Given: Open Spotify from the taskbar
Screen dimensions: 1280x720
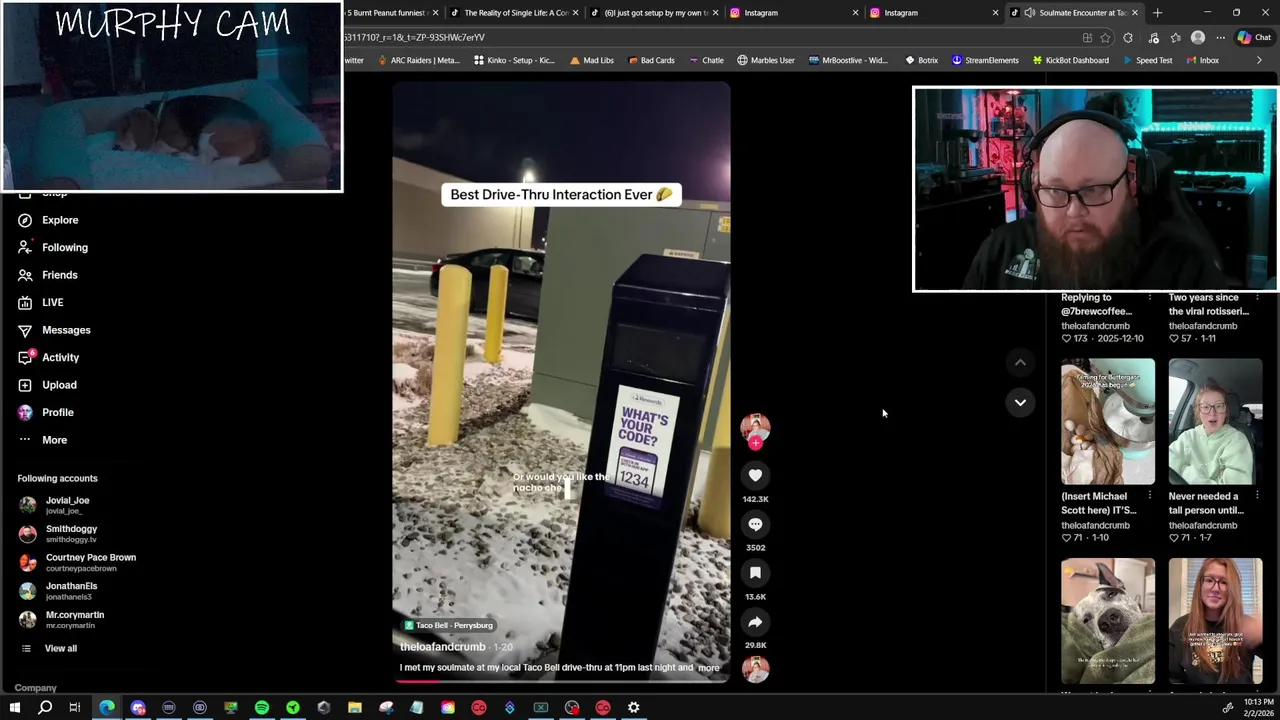Looking at the screenshot, I should point(262,708).
